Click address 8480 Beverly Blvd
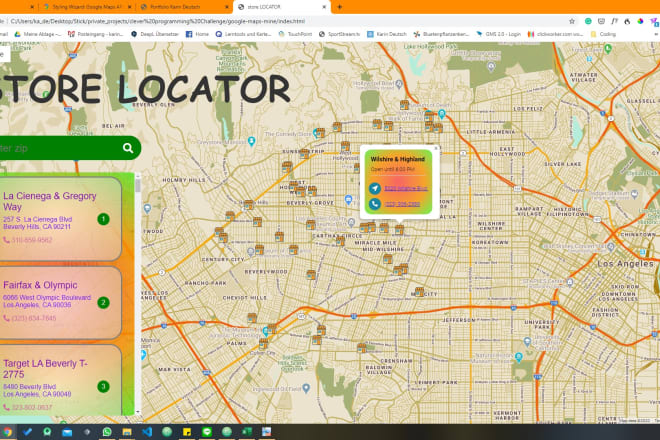Screen dimensions: 660x440 [x=29, y=387]
